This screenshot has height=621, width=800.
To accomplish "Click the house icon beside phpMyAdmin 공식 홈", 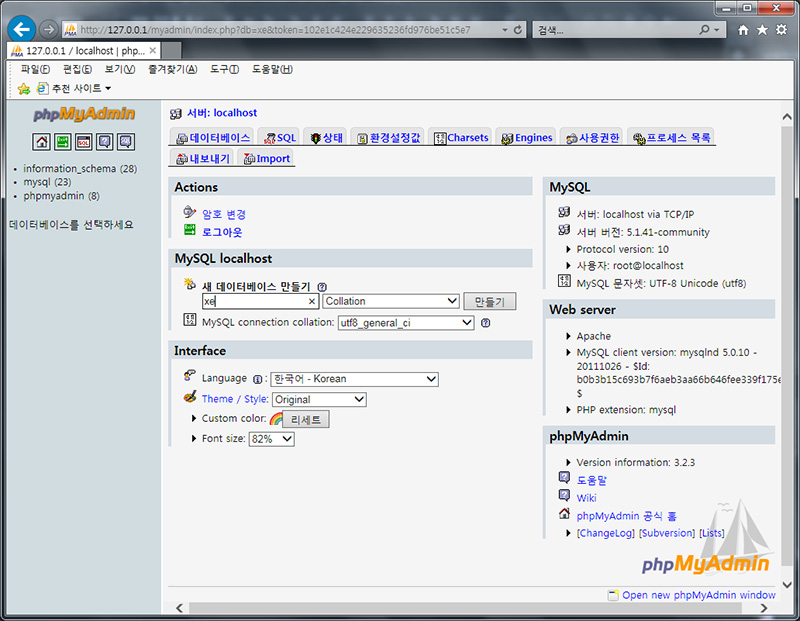I will 564,513.
